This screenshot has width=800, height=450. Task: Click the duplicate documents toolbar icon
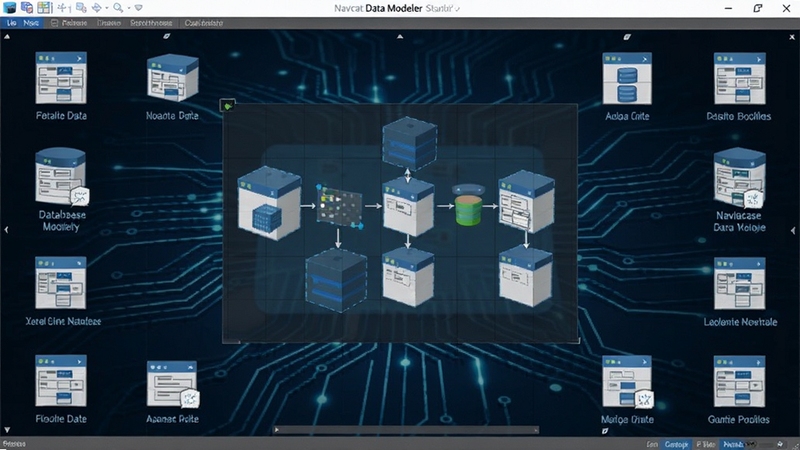tap(27, 8)
